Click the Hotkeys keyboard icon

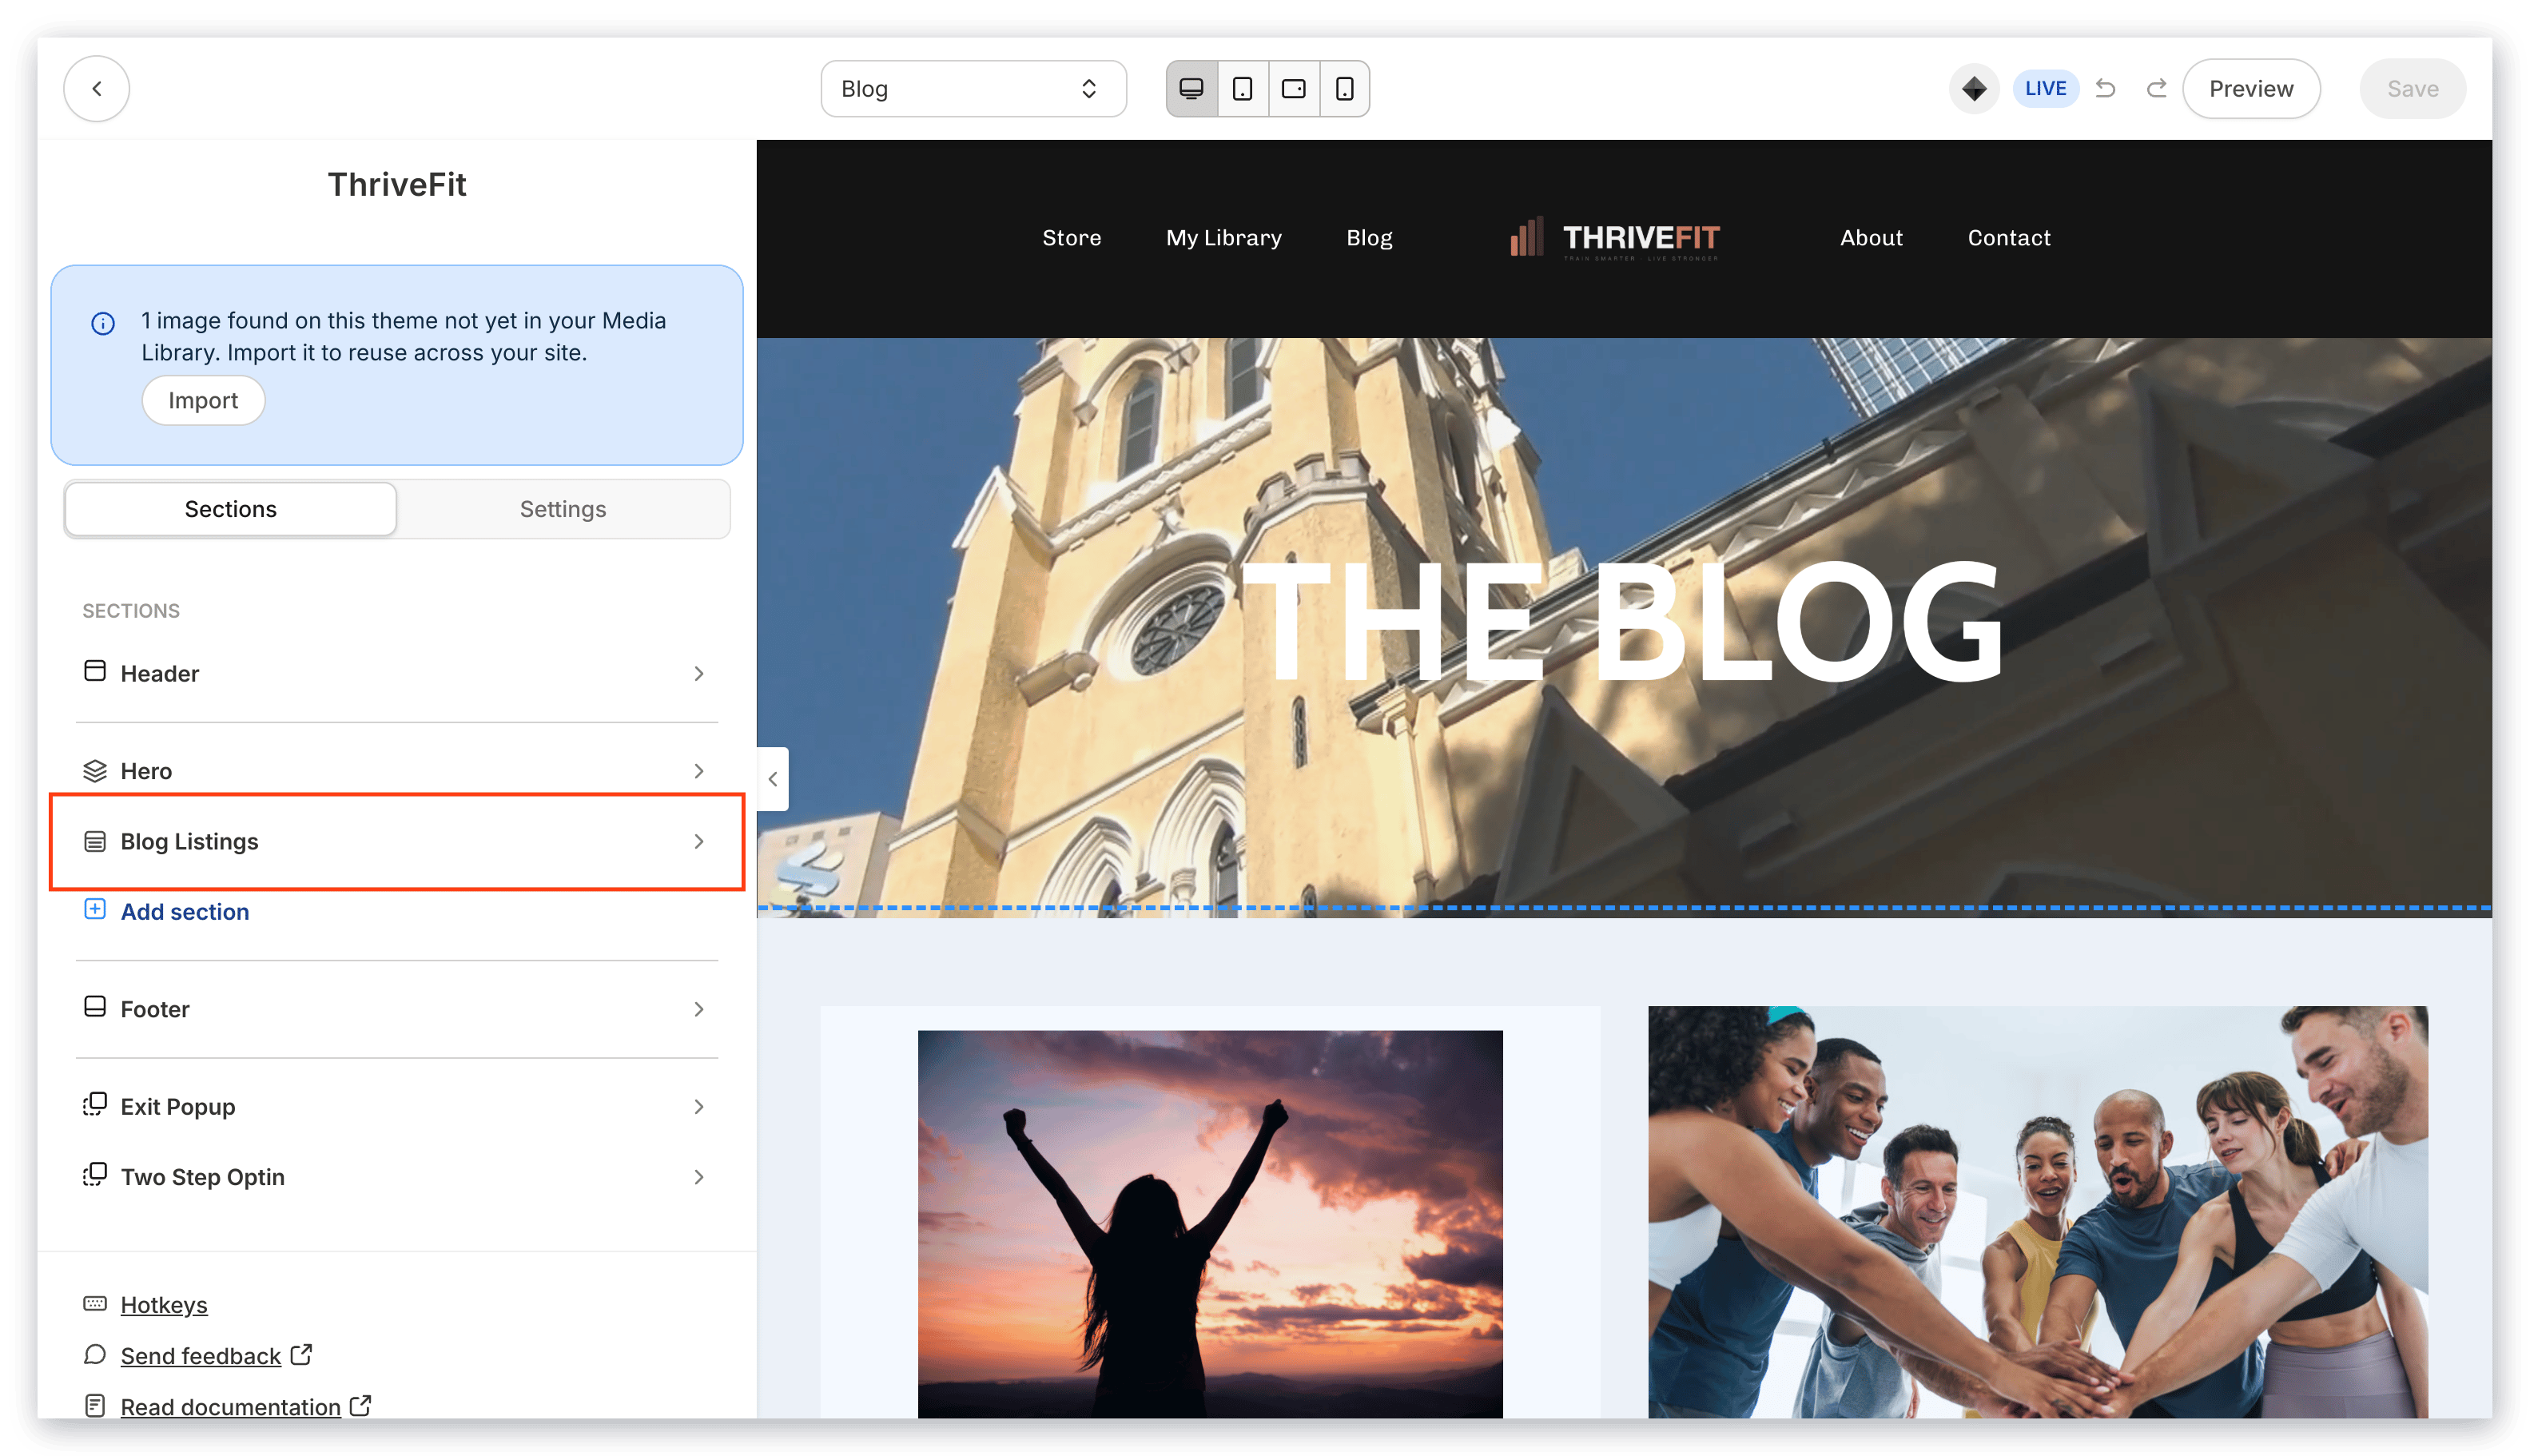pos(95,1303)
